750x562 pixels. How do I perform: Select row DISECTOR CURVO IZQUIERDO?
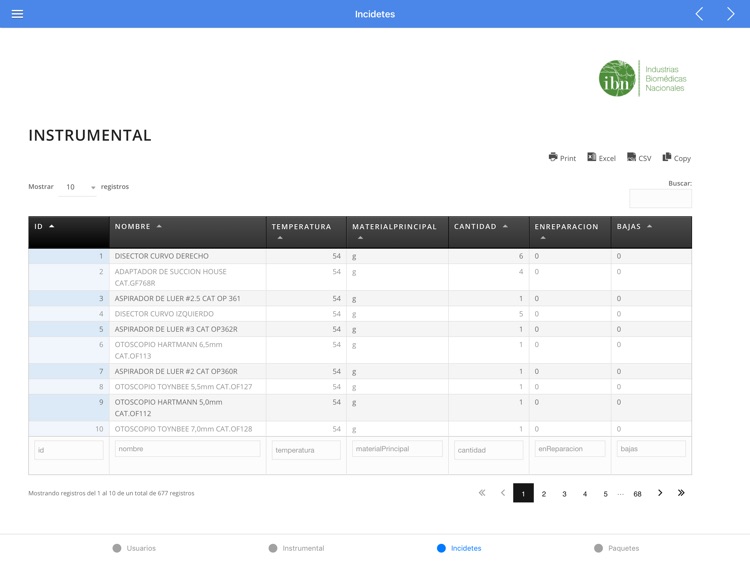tap(360, 314)
